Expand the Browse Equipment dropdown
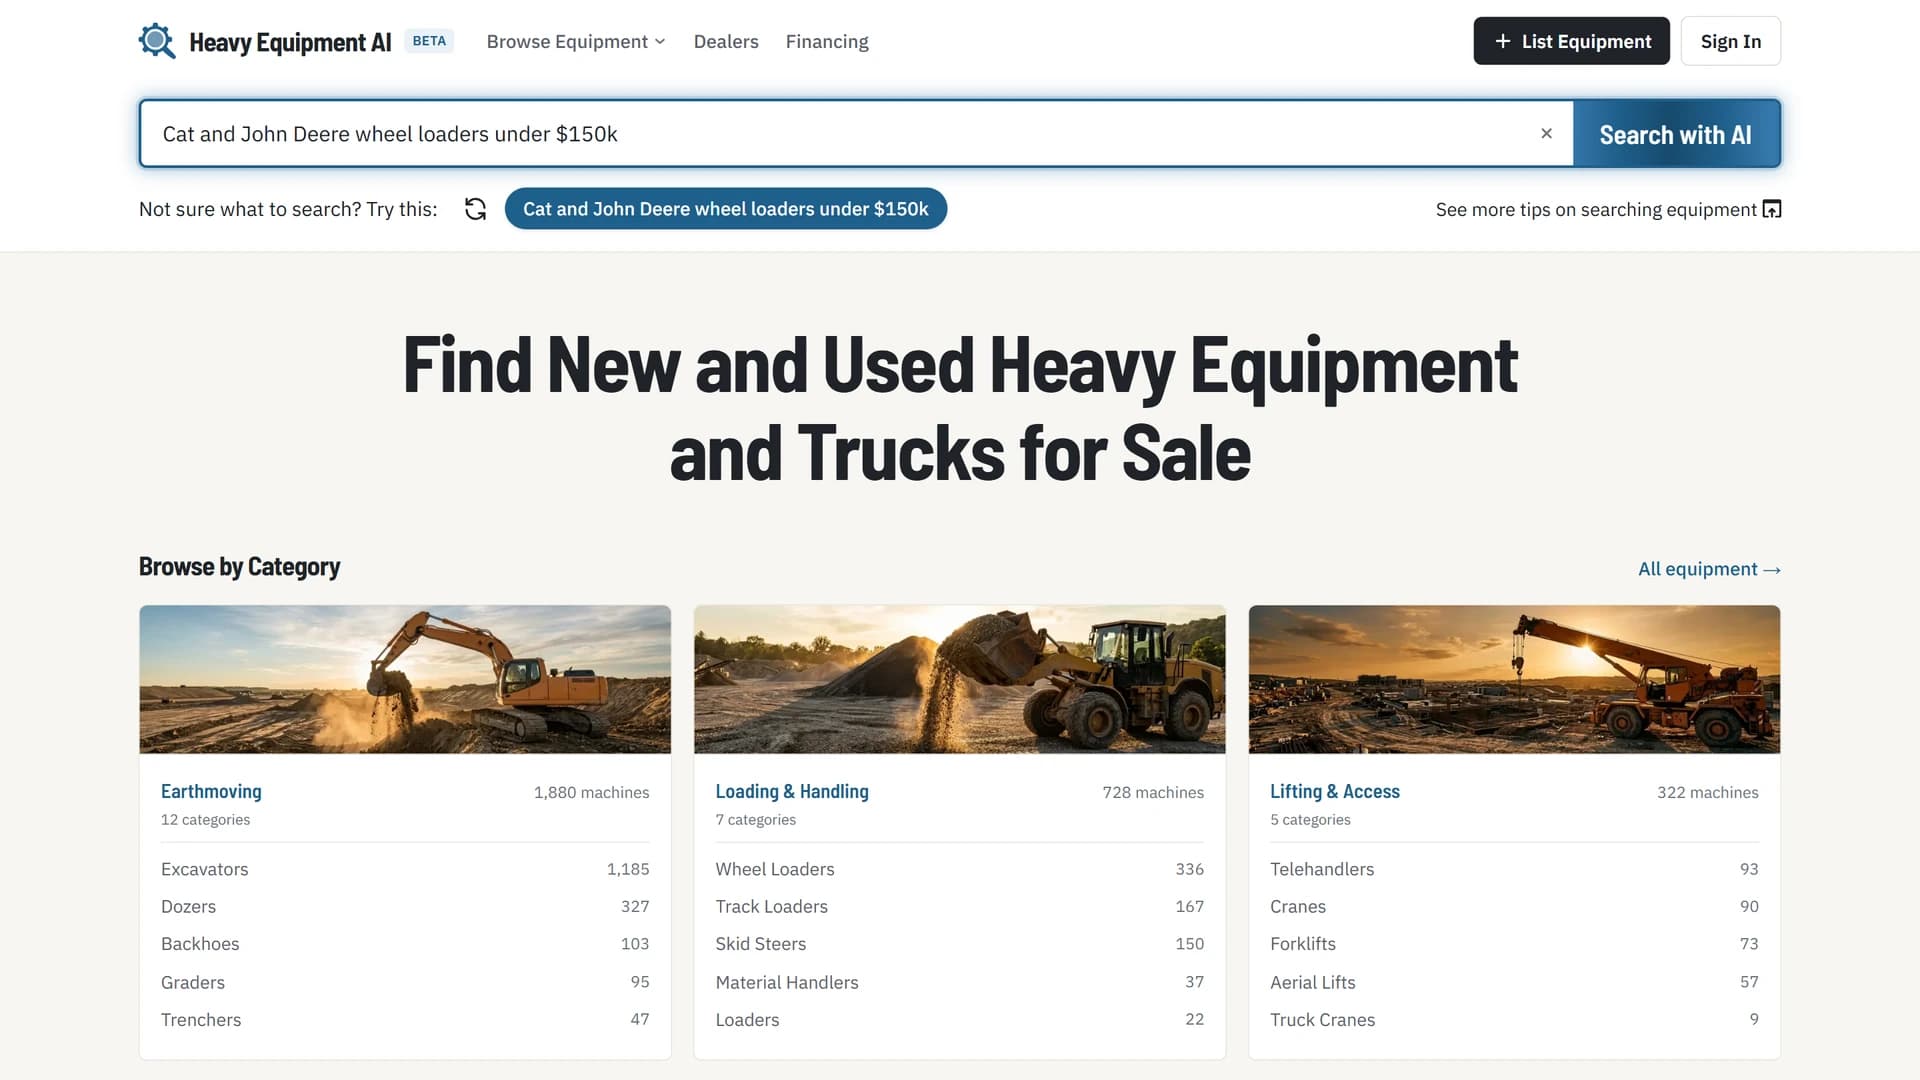The height and width of the screenshot is (1080, 1920). (576, 41)
